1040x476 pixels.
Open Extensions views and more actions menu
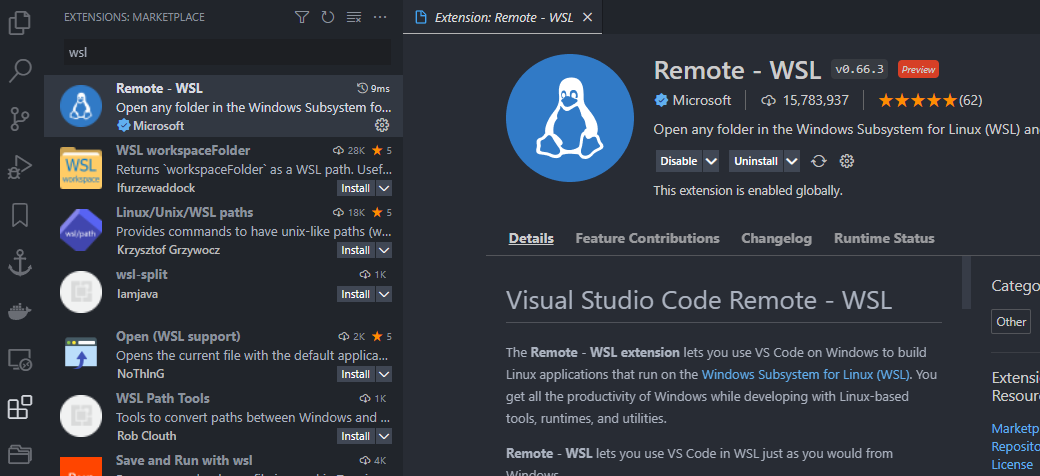[379, 17]
